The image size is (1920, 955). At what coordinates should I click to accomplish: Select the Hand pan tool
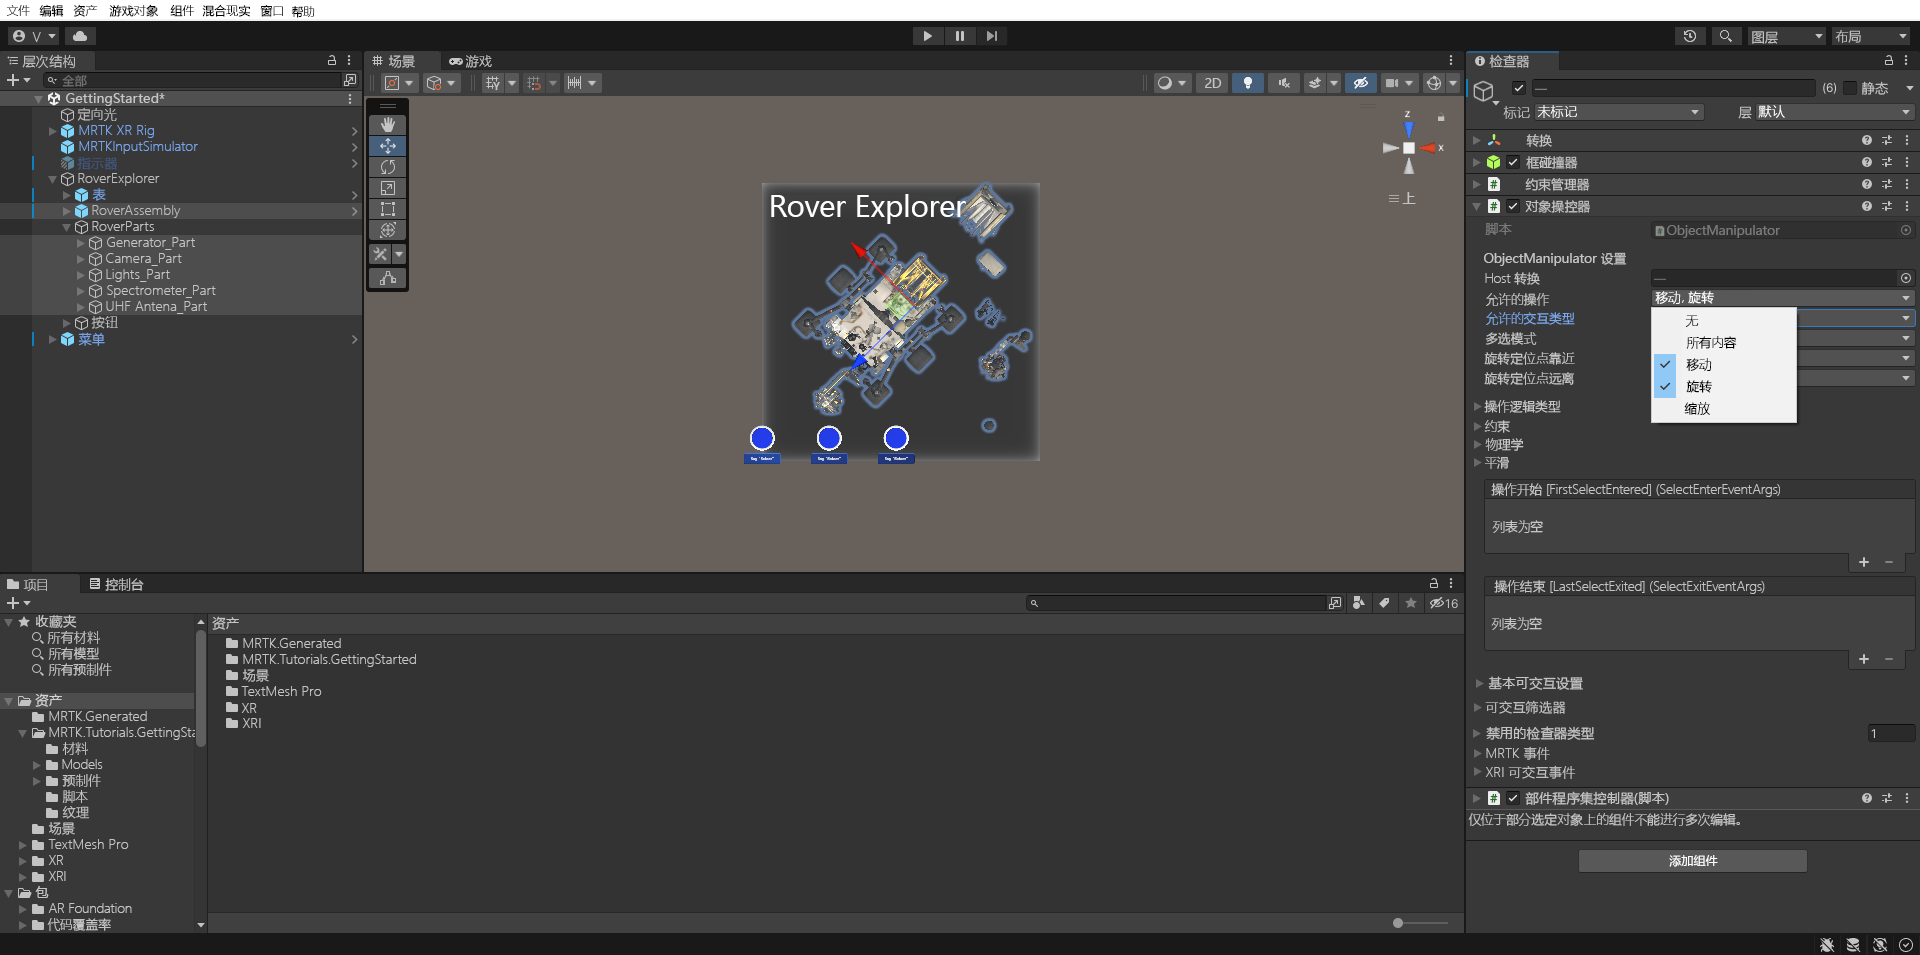388,125
